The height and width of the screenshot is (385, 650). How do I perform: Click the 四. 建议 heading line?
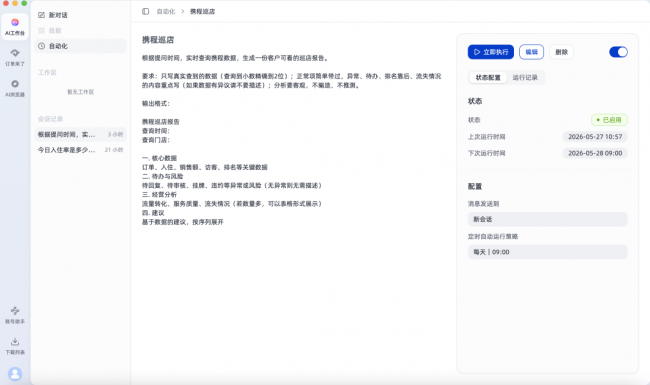point(153,213)
